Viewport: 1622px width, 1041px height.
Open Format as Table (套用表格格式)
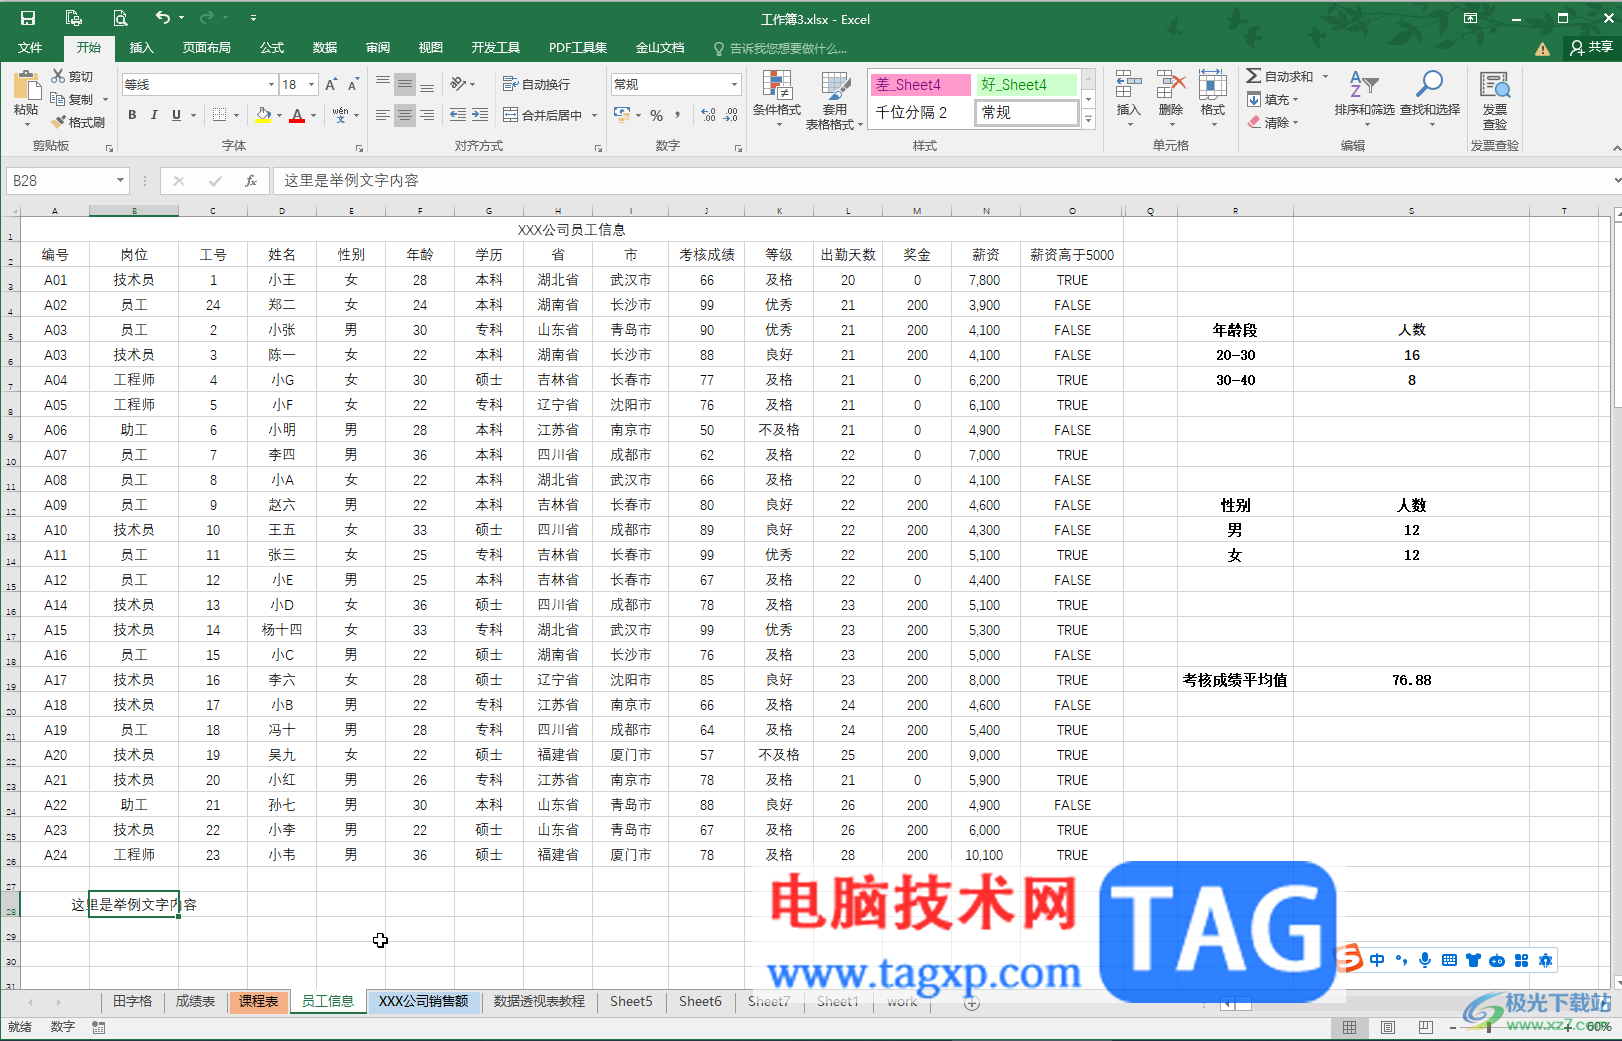(x=834, y=100)
